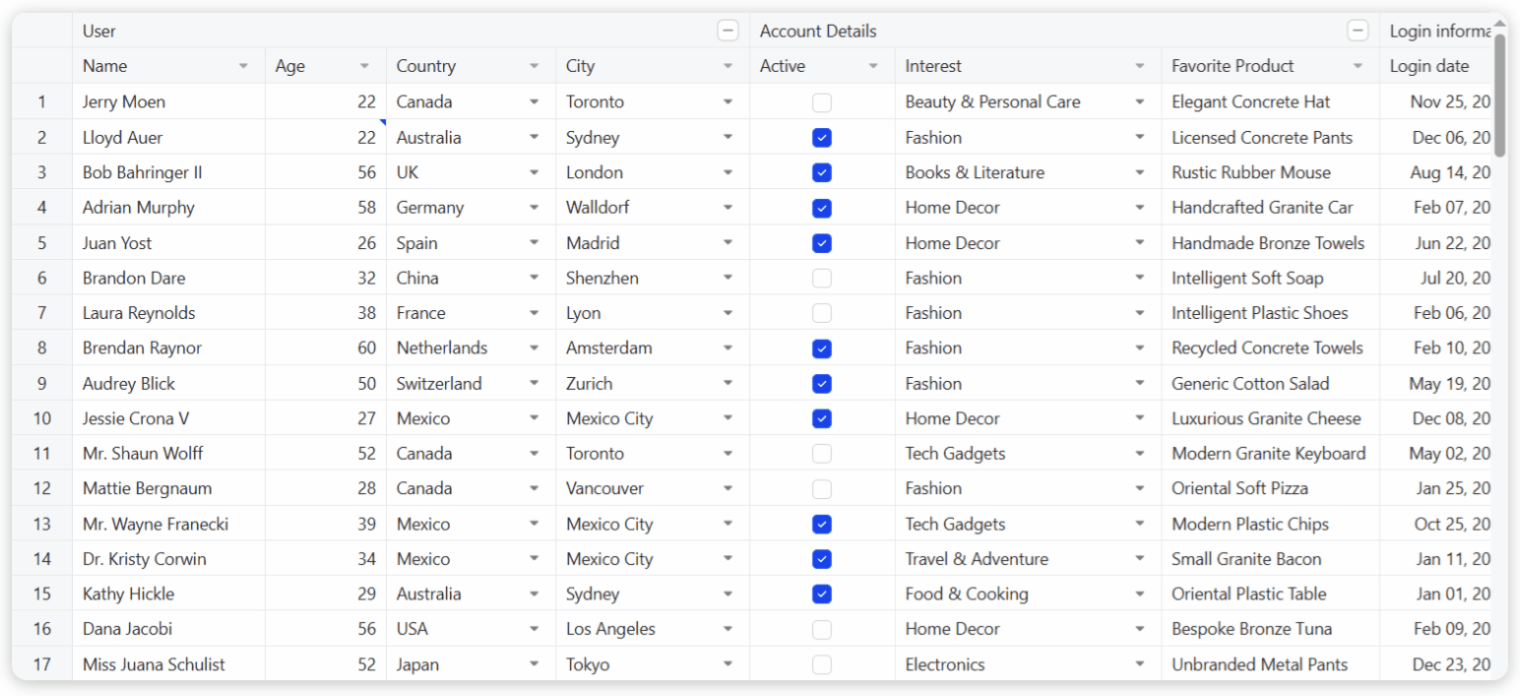
Task: Collapse the Account Details column group
Action: (x=1357, y=31)
